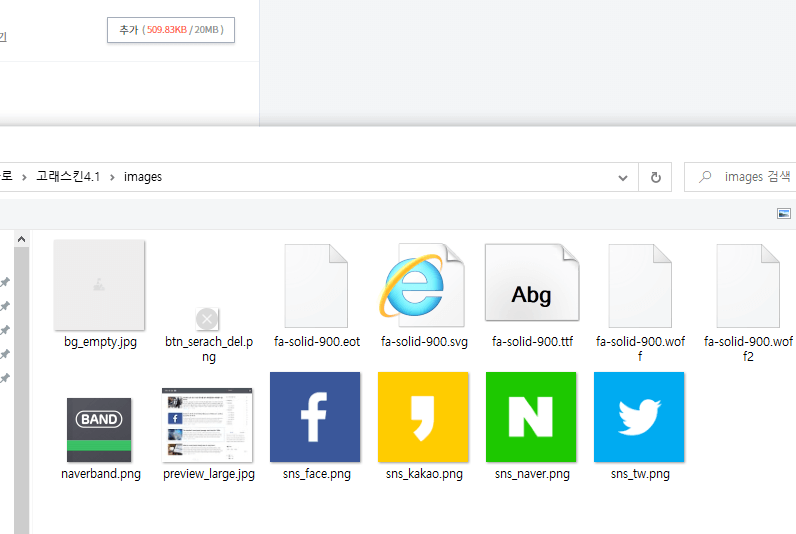Expand the chevron after 고래스킨4.1
The image size is (796, 534).
click(112, 177)
